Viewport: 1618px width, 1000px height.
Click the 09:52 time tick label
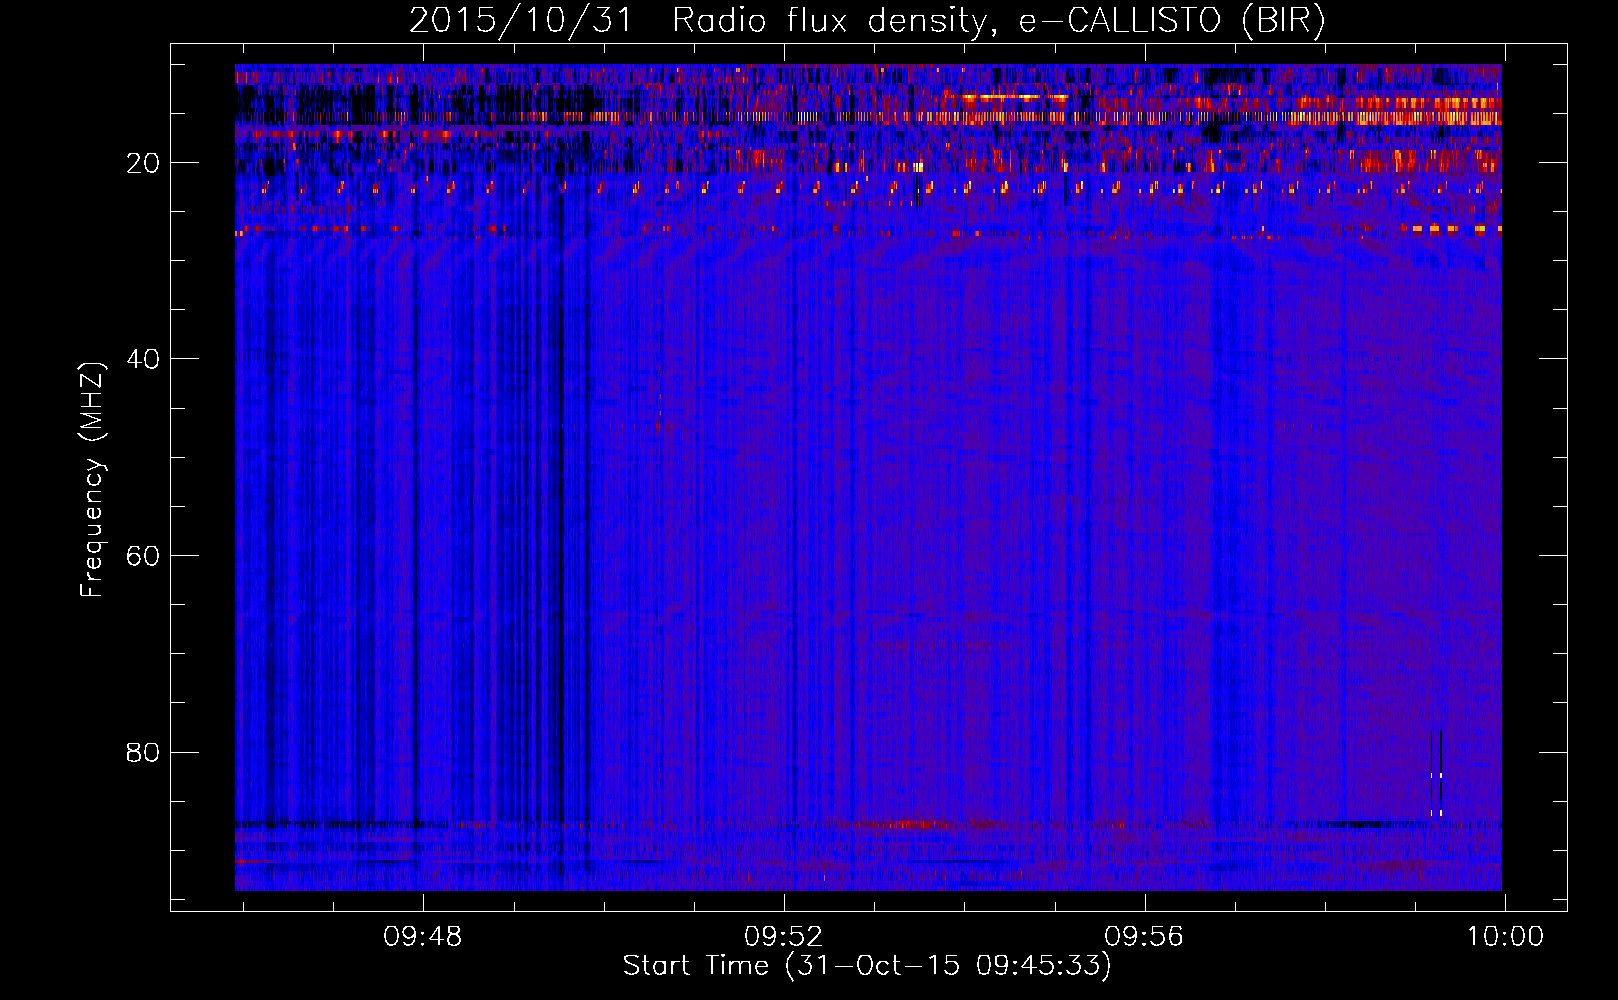784,937
